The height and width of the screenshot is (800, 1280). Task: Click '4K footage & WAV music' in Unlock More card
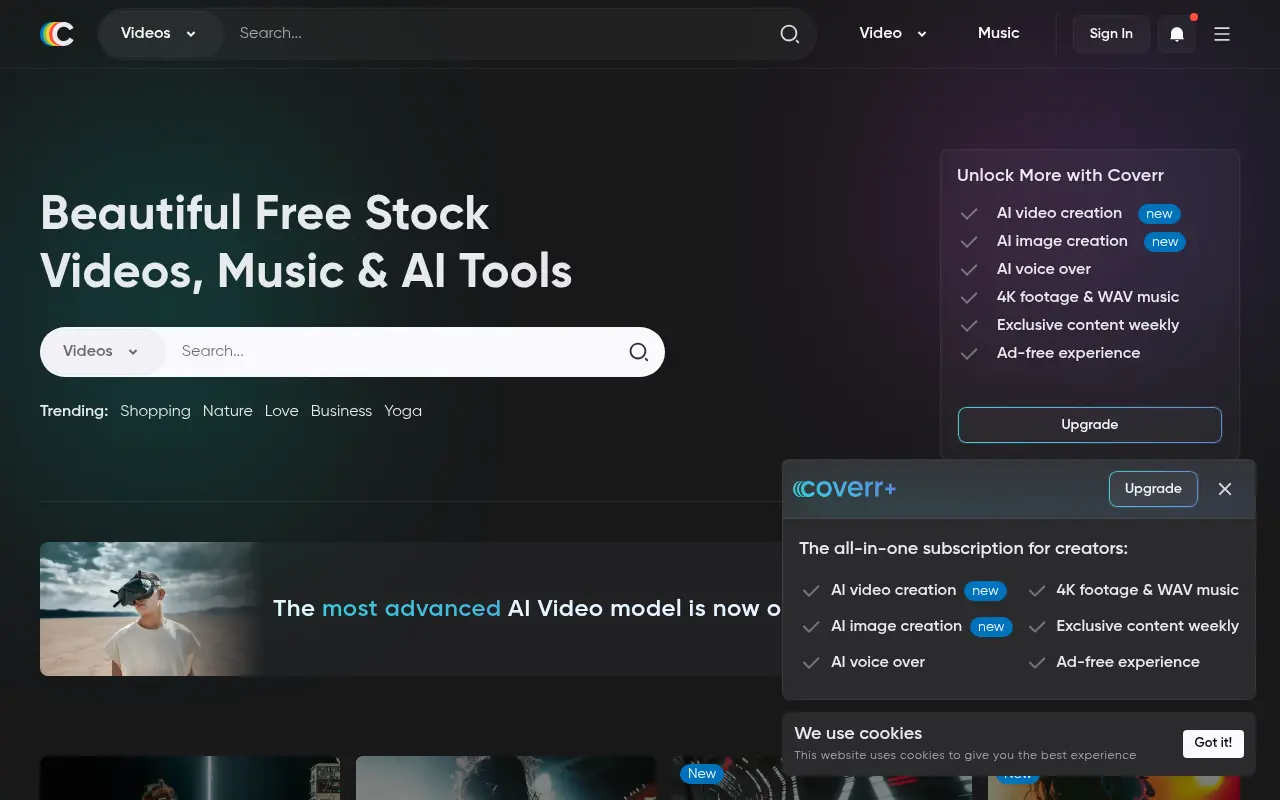[1088, 297]
